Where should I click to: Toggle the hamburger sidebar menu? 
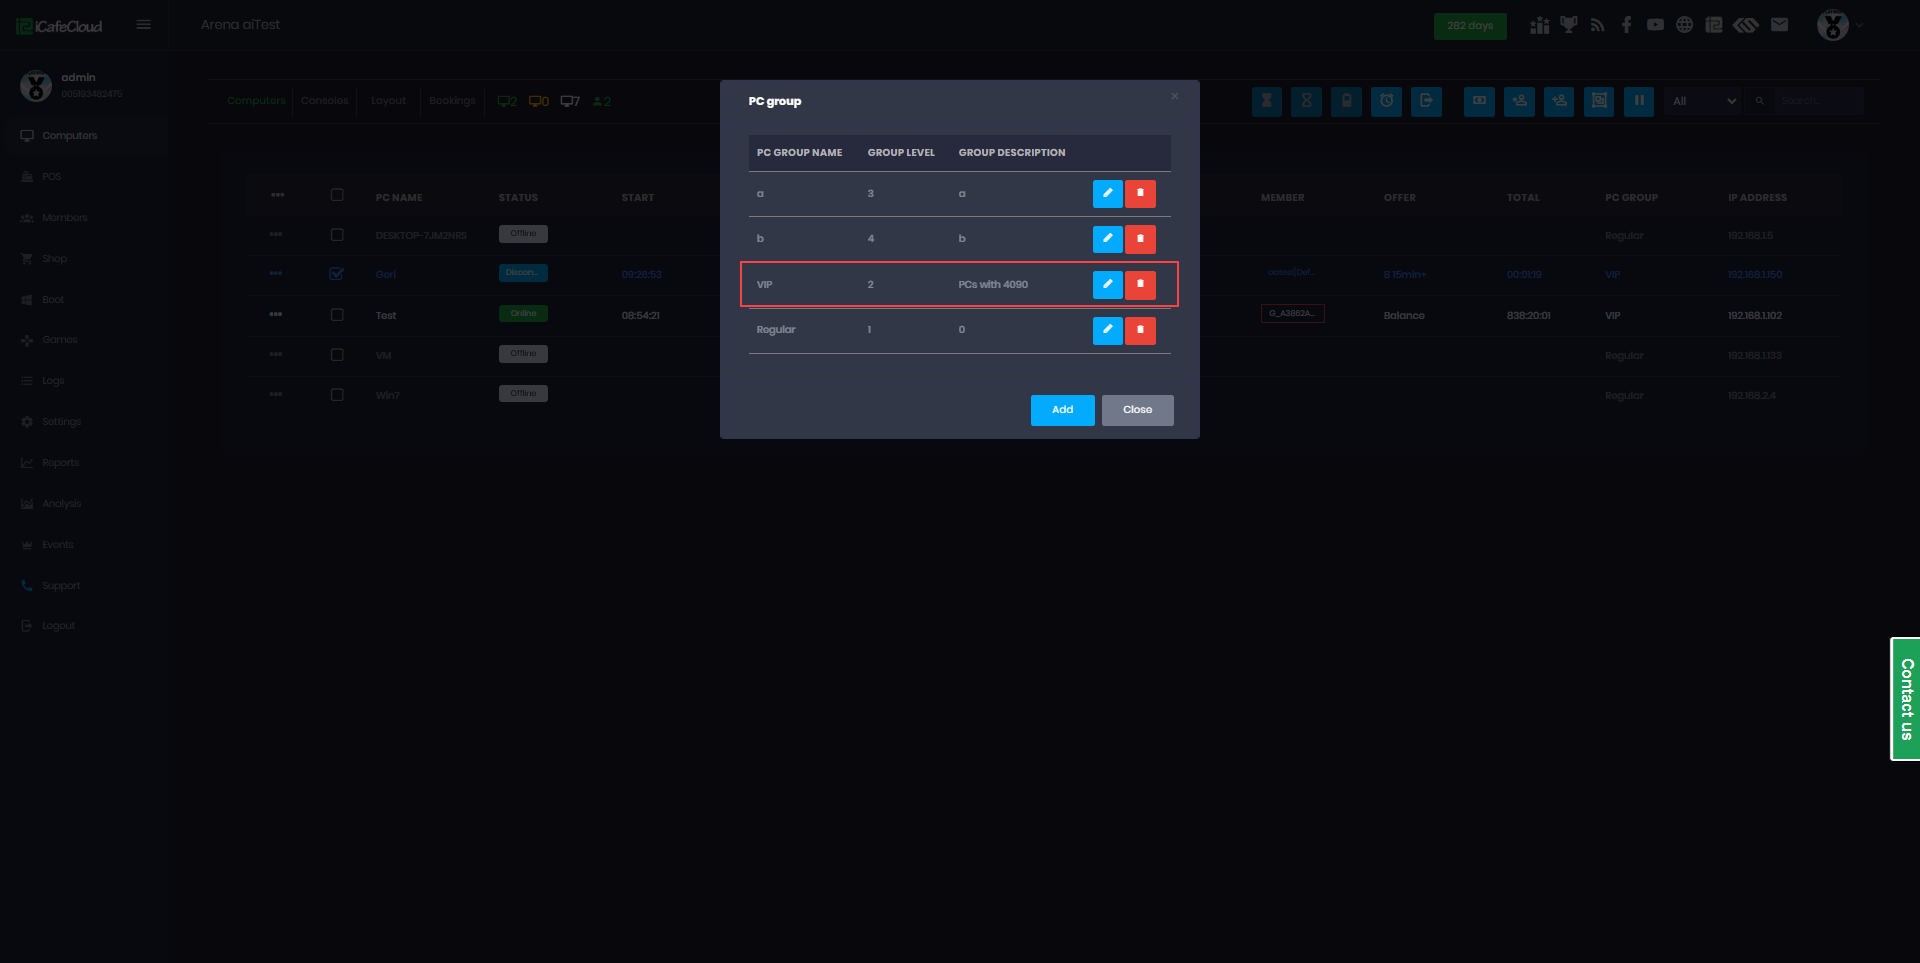144,25
